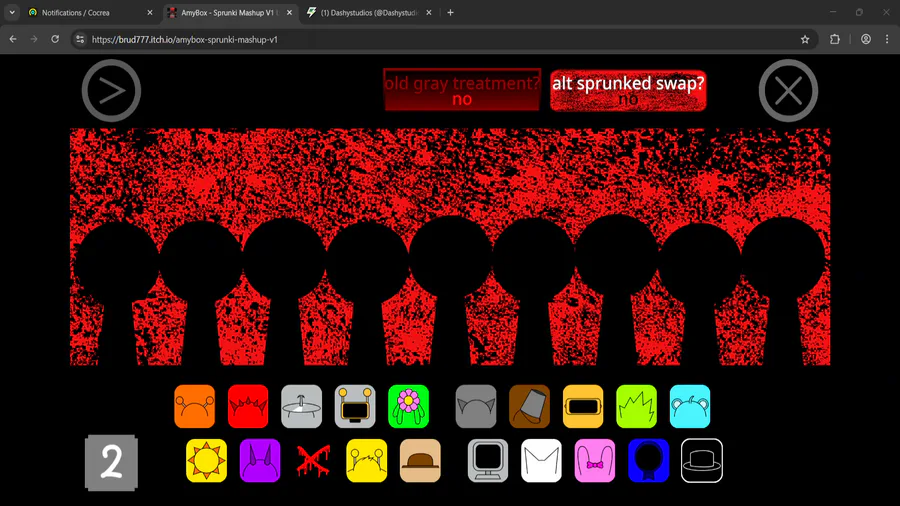The image size is (900, 506).
Task: Select the white cat ears character icon
Action: (x=541, y=461)
